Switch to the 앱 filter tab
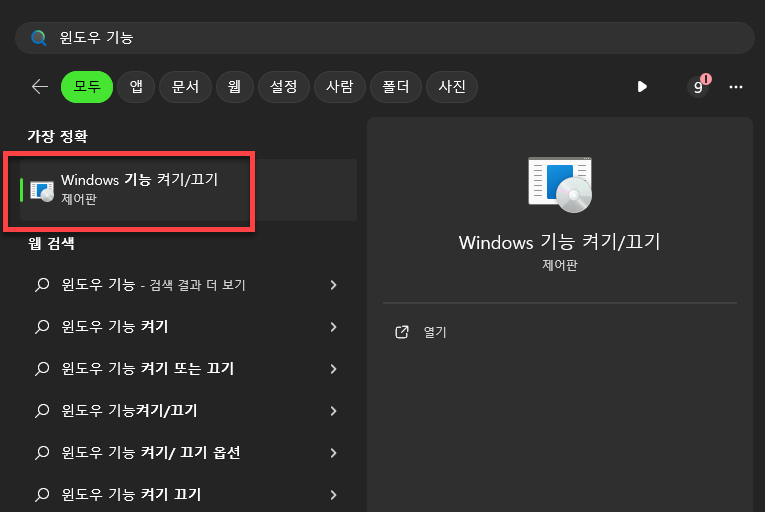This screenshot has height=512, width=765. [x=136, y=87]
